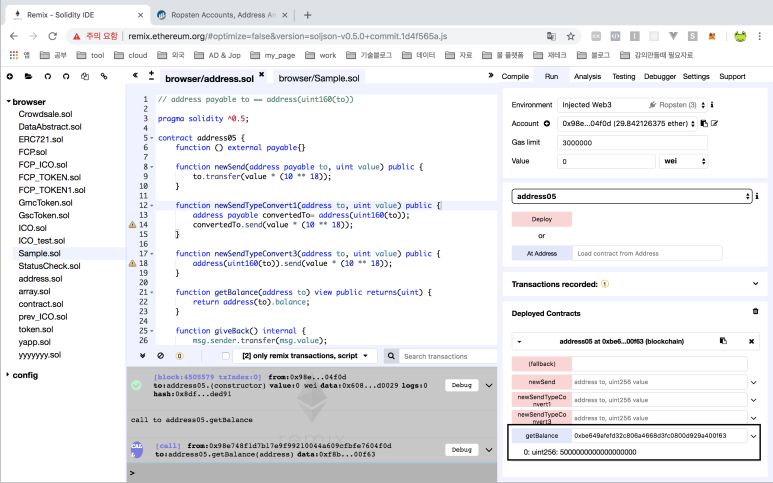Add a new account plus icon
This screenshot has width=773, height=483.
(547, 124)
